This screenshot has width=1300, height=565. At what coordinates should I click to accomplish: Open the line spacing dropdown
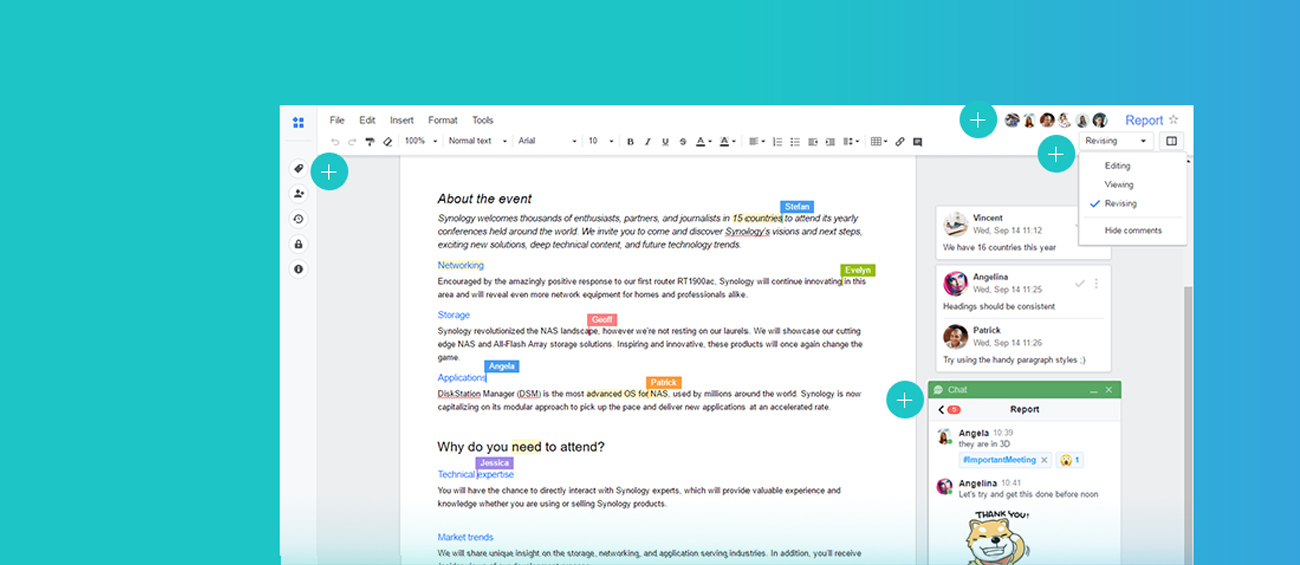point(851,142)
